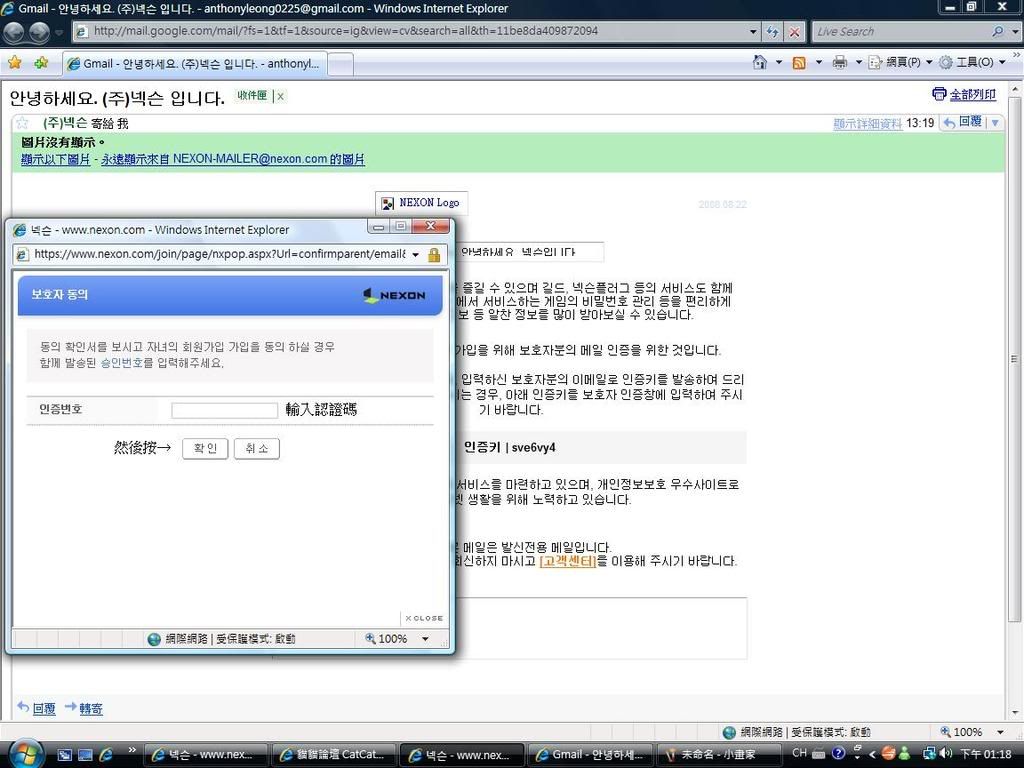Click the Favorites star icon

pyautogui.click(x=15, y=62)
